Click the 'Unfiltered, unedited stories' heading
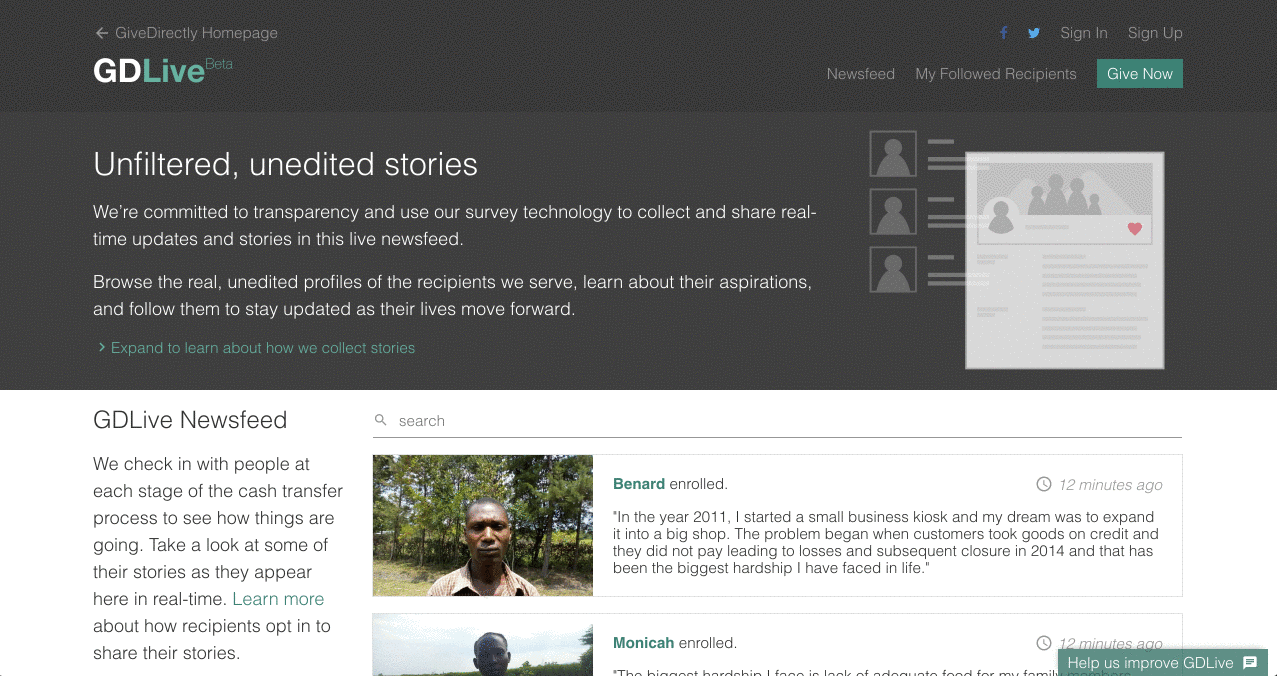The width and height of the screenshot is (1277, 676). coord(286,164)
